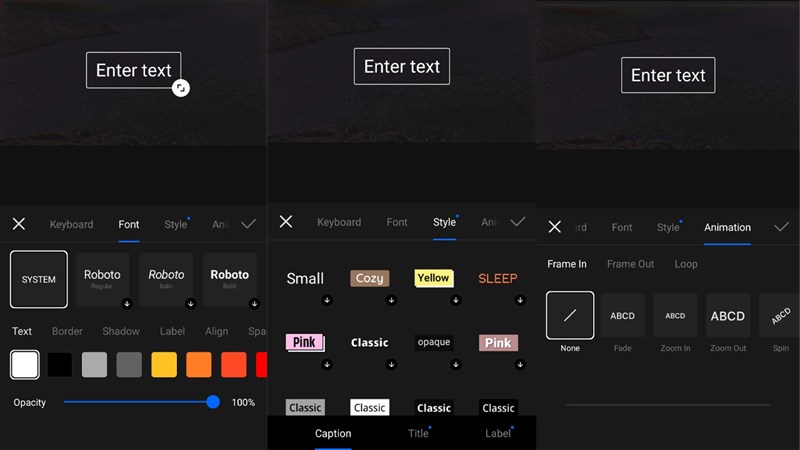Open Style tab in the Font panel
800x450 pixels.
coord(176,224)
